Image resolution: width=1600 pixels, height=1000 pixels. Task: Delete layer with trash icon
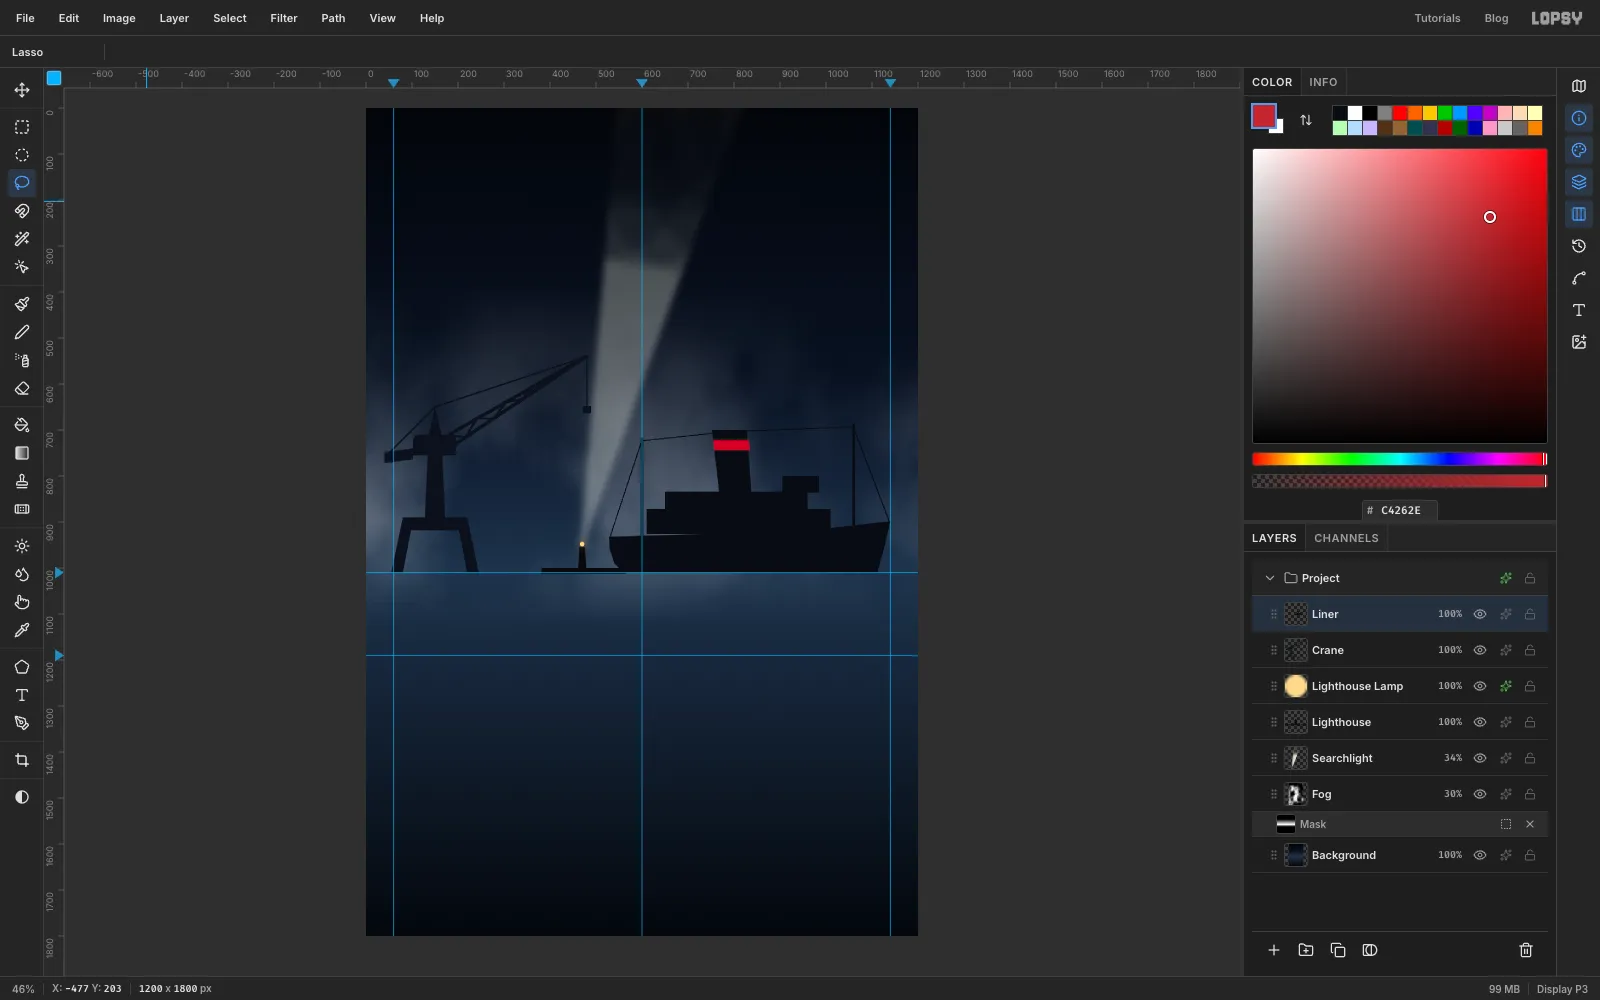(x=1526, y=950)
